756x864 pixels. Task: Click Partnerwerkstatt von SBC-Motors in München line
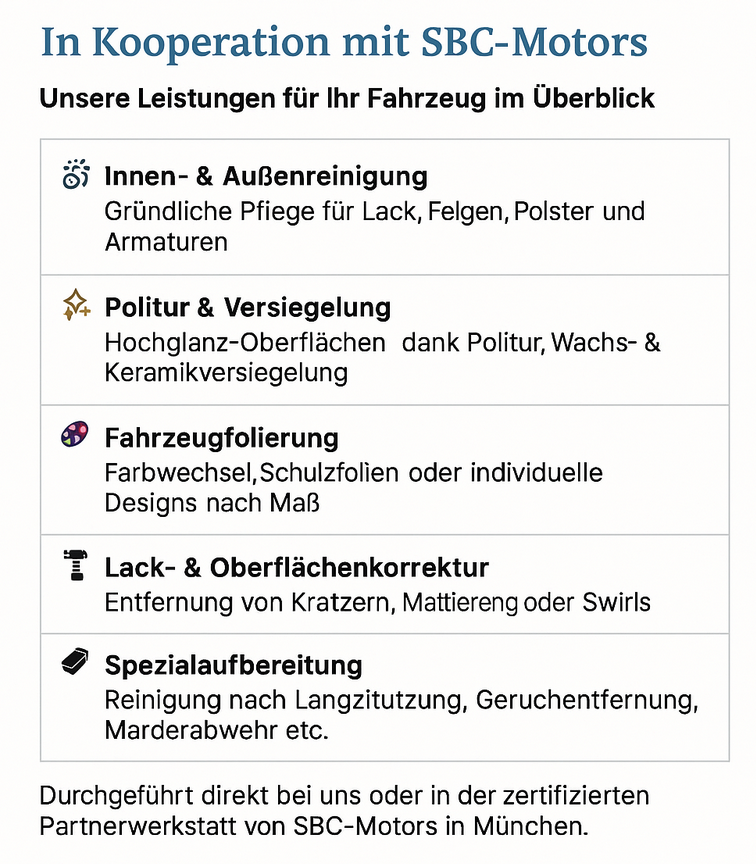[314, 827]
